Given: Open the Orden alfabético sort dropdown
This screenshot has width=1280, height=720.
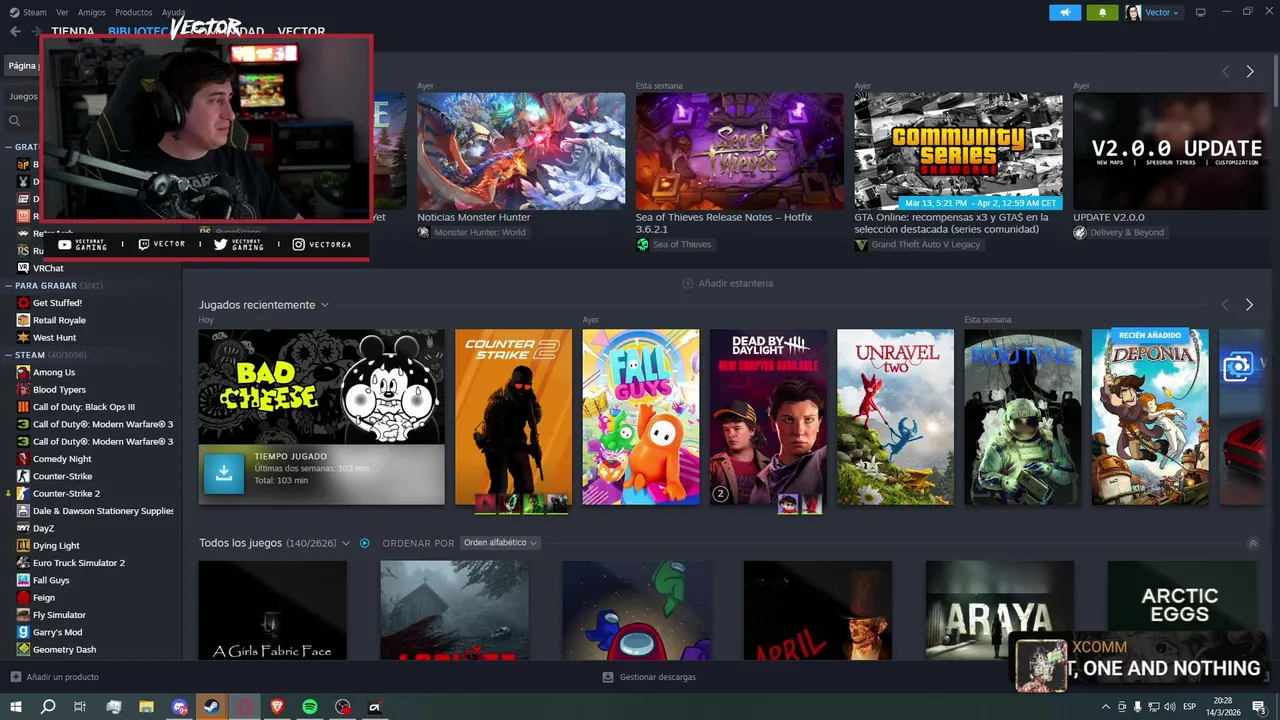Looking at the screenshot, I should [x=500, y=543].
